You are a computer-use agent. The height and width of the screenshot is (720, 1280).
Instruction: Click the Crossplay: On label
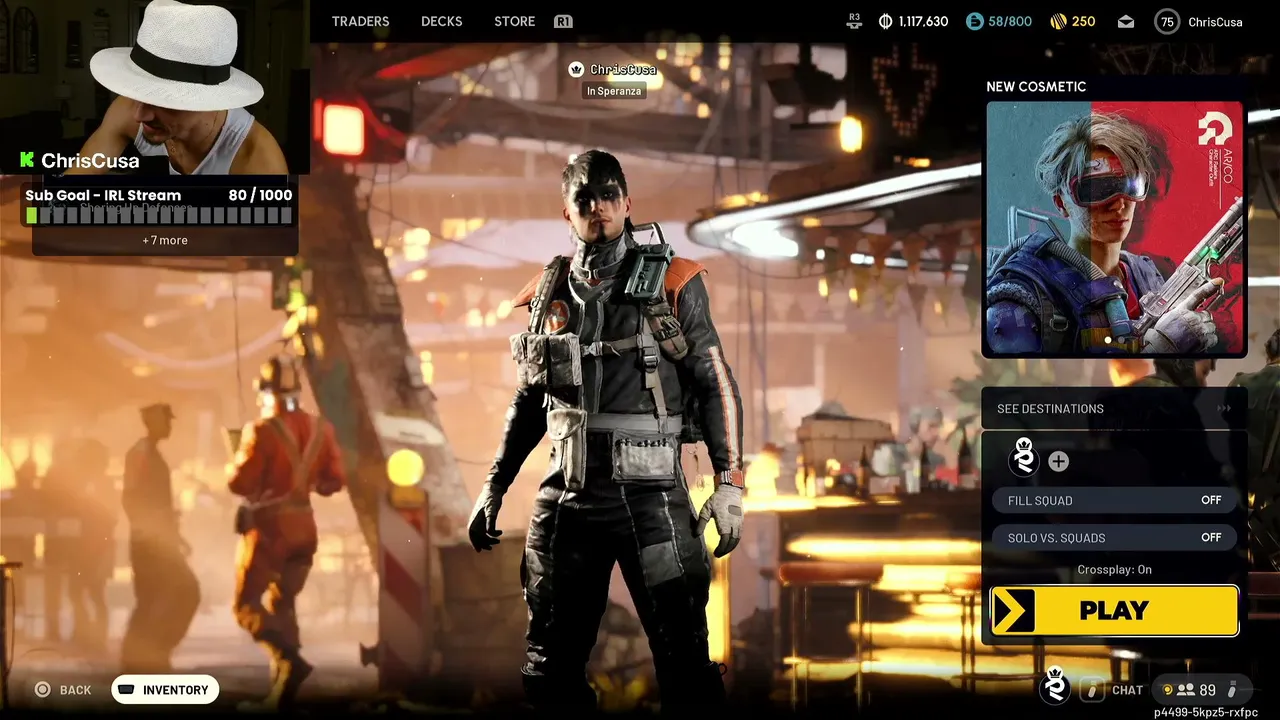[1114, 570]
